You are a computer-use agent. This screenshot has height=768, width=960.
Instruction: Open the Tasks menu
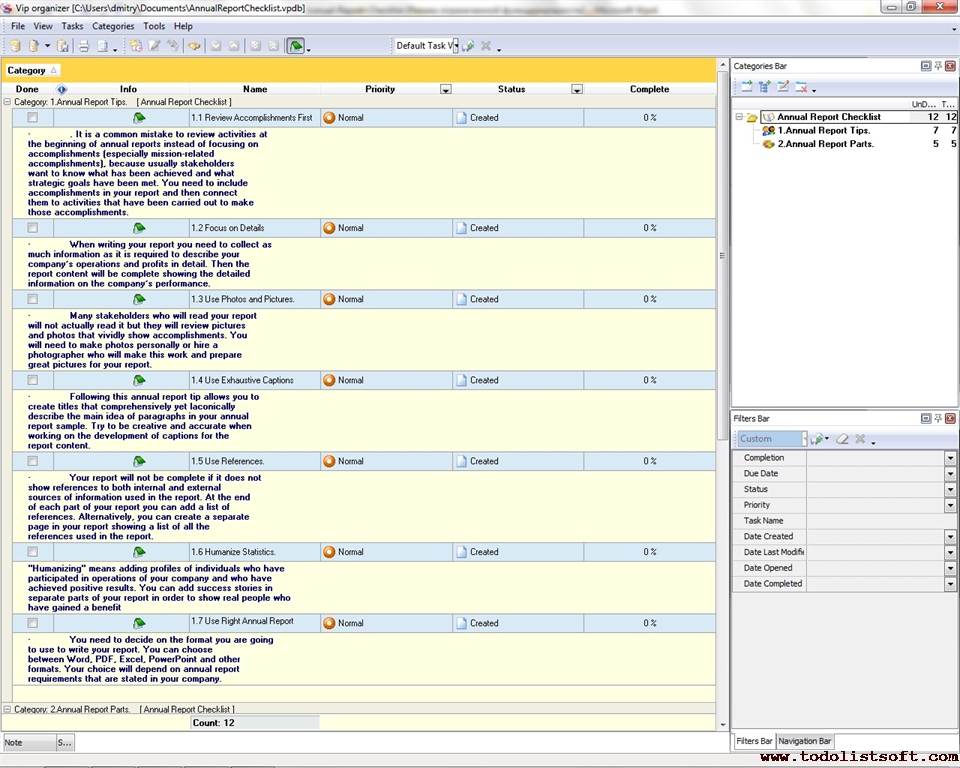[72, 26]
